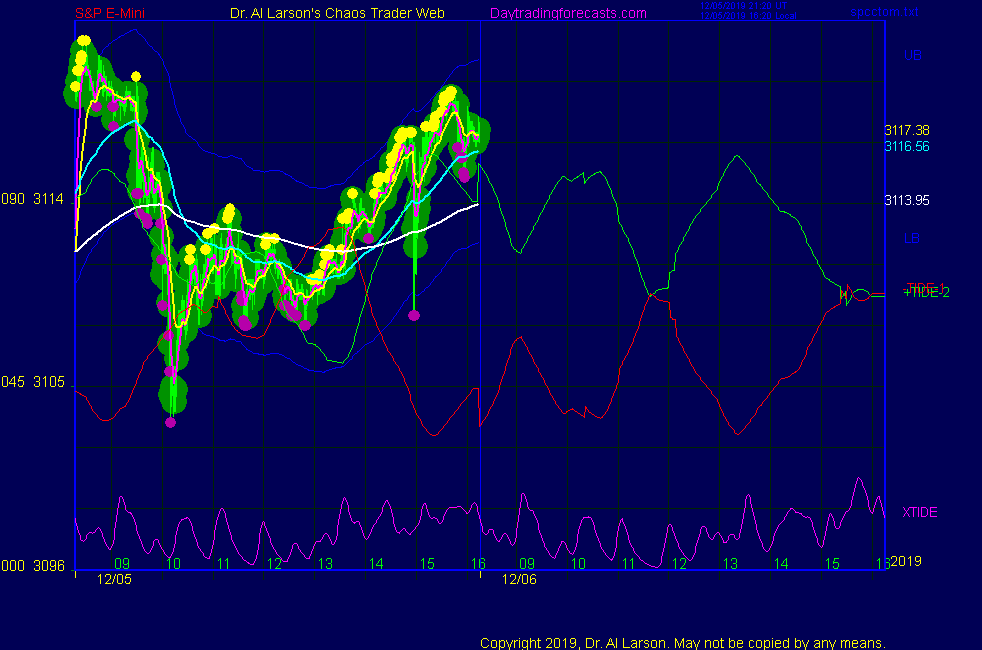Click the 'LB' lower band label
This screenshot has height=650, width=982.
[x=912, y=239]
